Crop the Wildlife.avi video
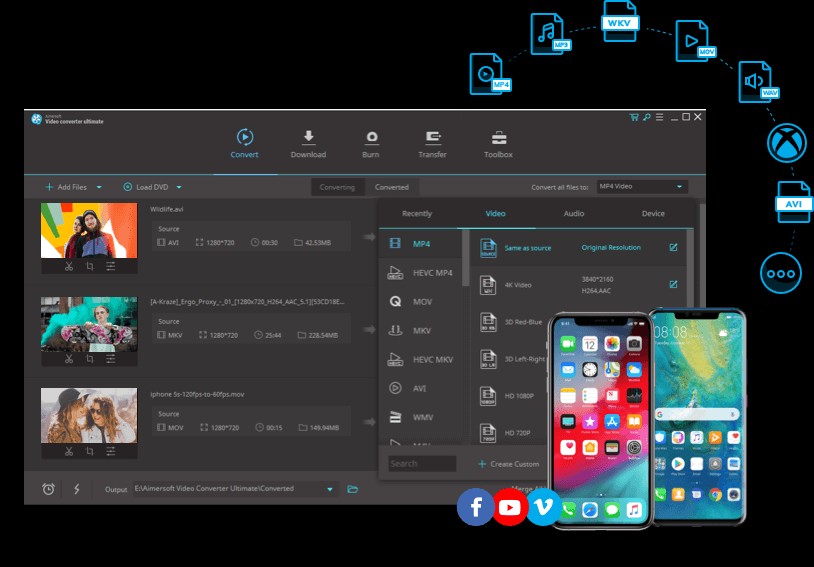The width and height of the screenshot is (814, 567). (90, 266)
